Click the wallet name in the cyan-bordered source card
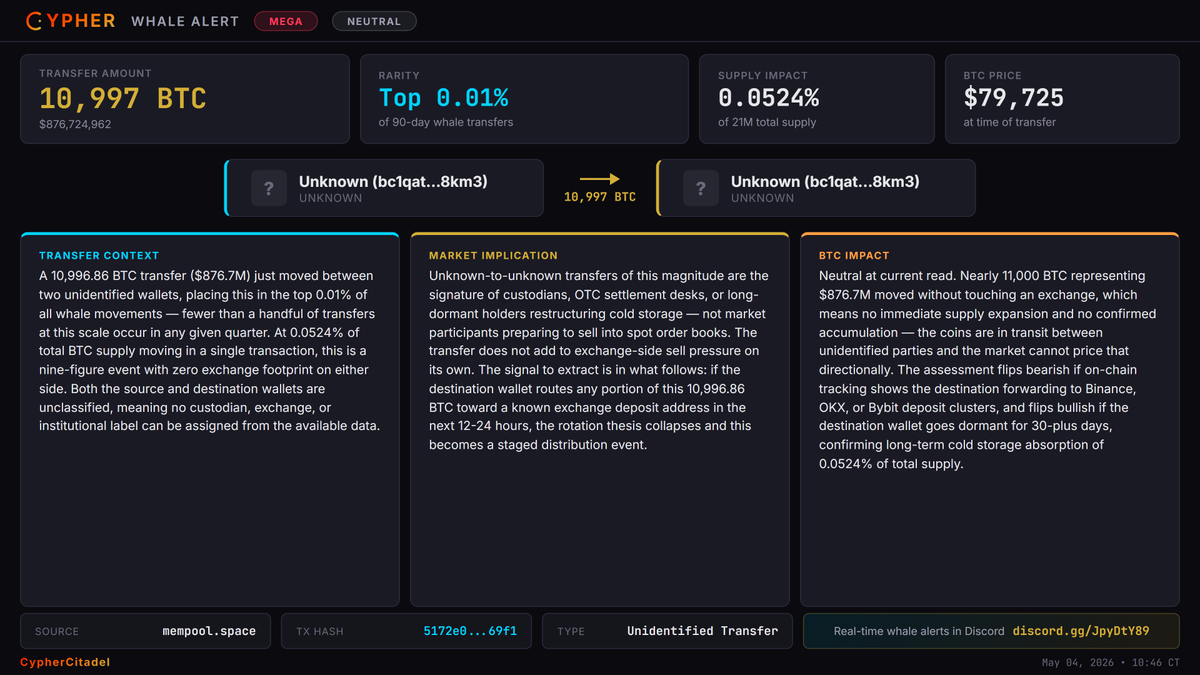This screenshot has height=675, width=1200. pyautogui.click(x=393, y=182)
